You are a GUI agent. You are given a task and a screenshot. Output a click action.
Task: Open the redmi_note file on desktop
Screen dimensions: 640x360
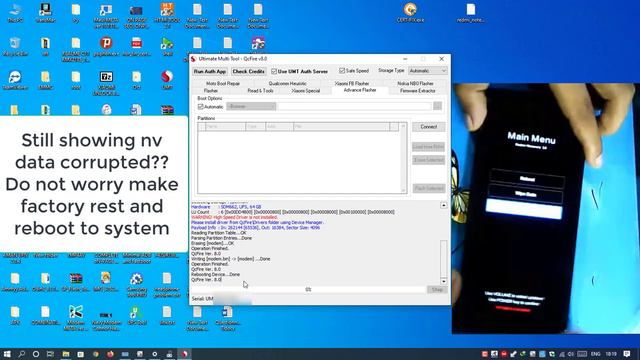coord(471,12)
